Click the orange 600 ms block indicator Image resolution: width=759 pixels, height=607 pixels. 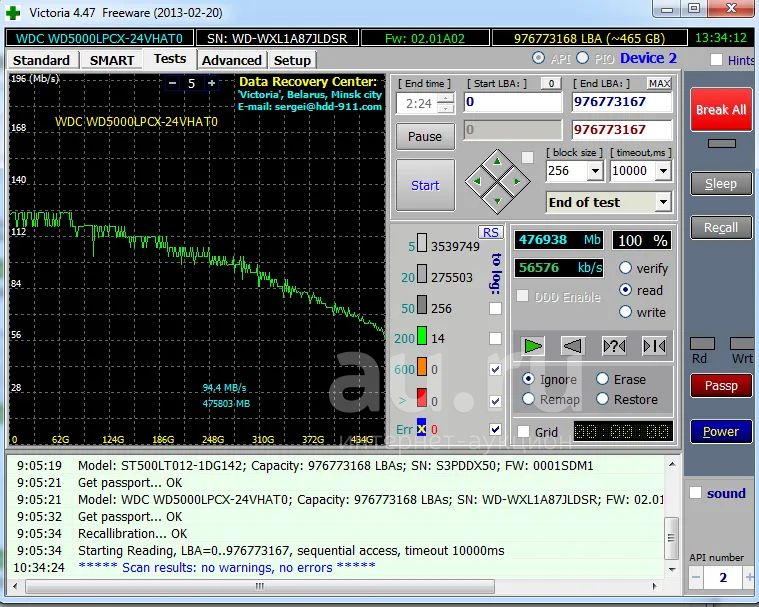422,367
